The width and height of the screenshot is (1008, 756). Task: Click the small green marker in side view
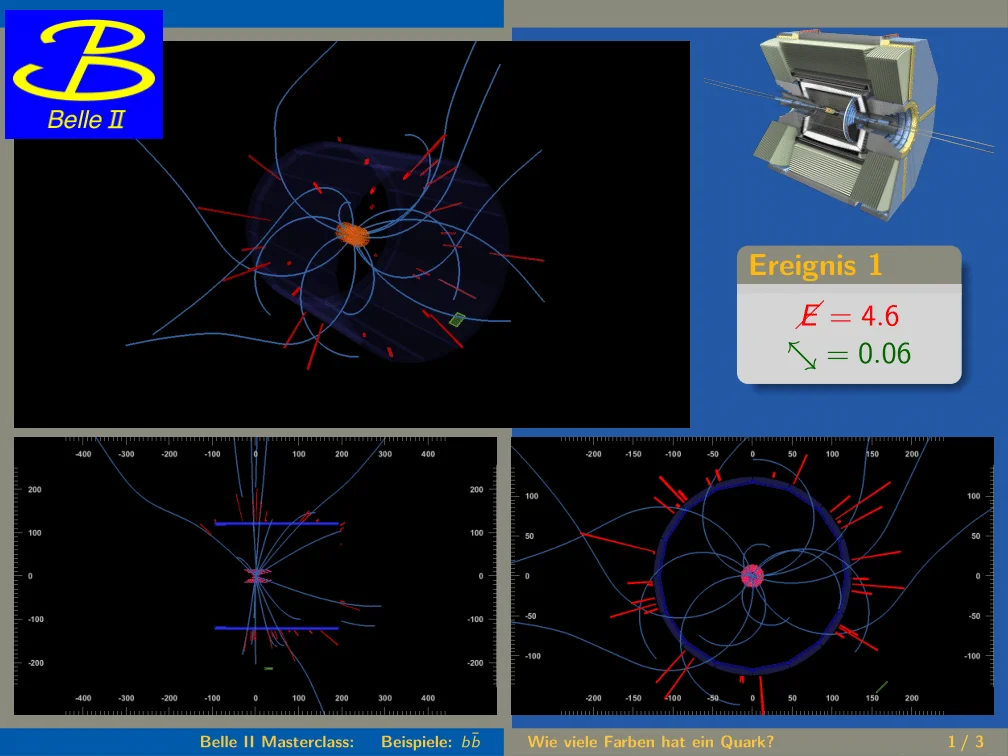tap(268, 668)
